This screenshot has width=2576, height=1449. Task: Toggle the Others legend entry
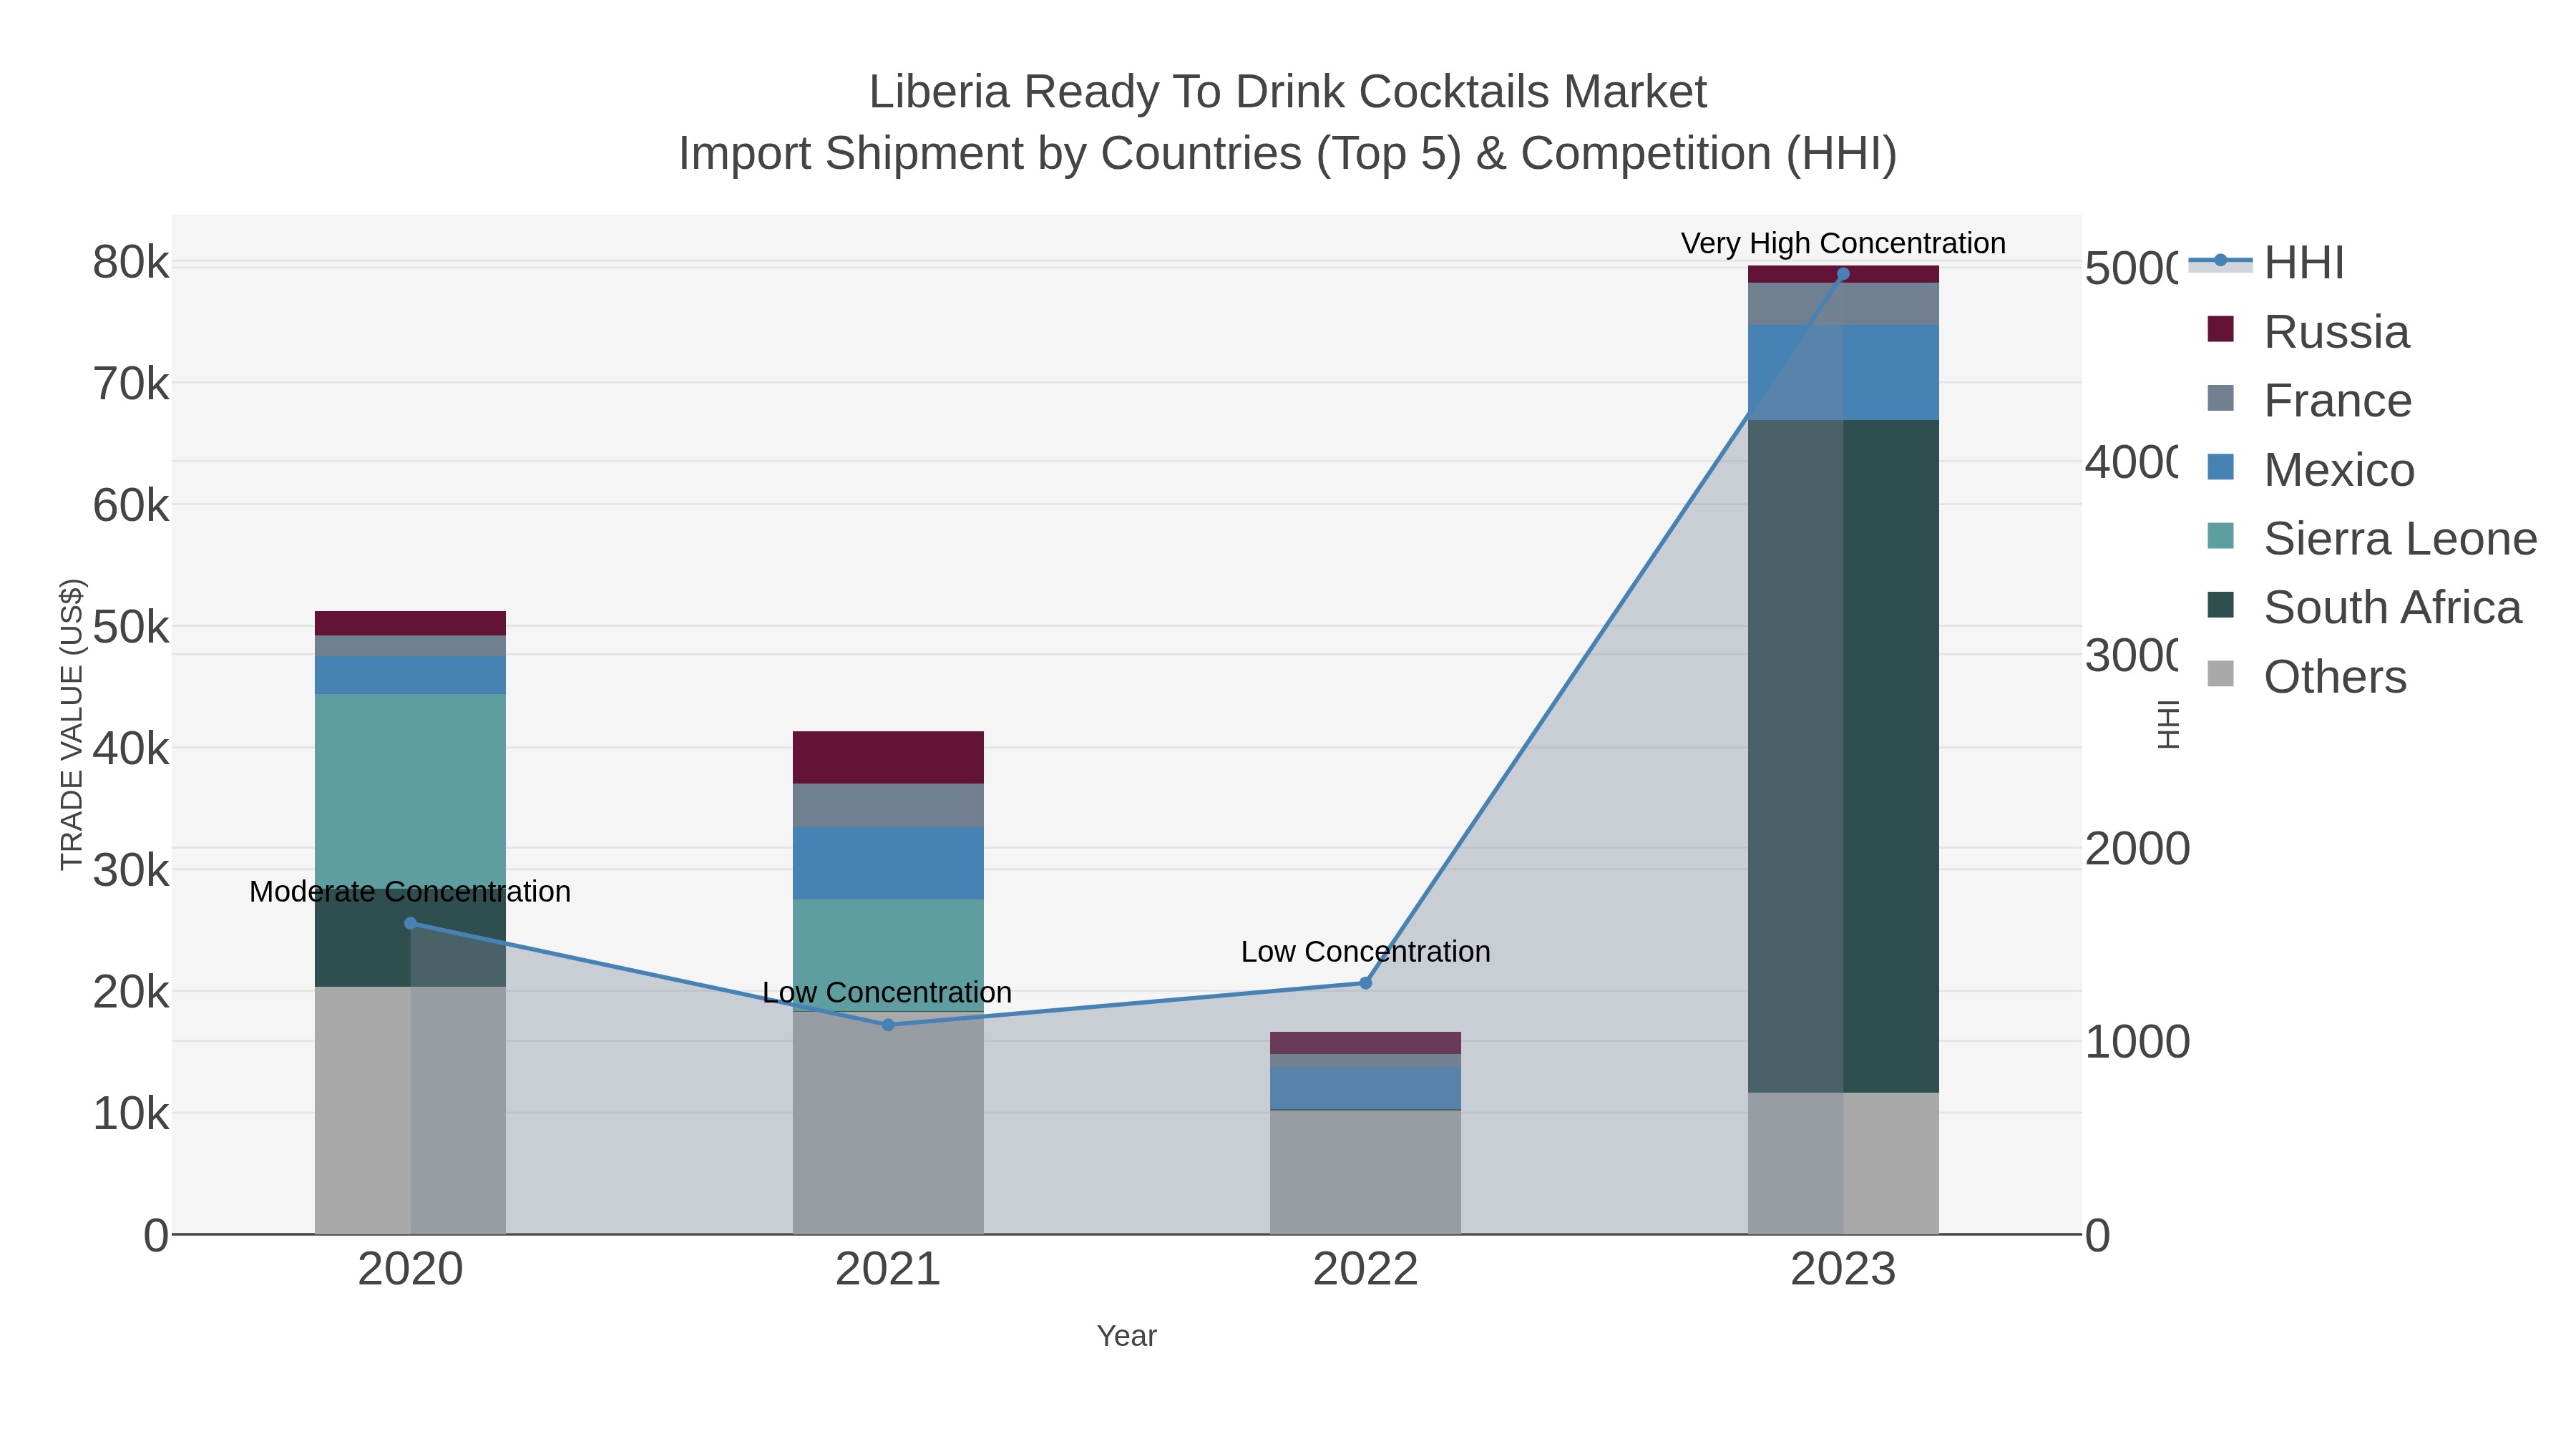pos(2306,676)
